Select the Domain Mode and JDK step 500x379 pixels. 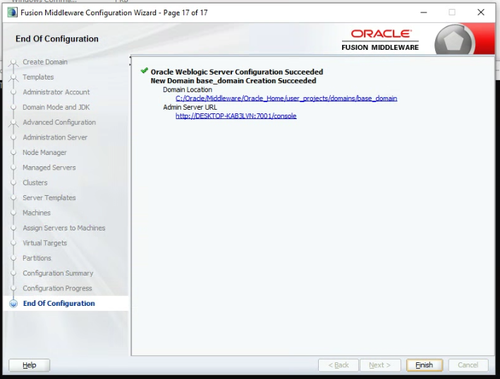tap(56, 107)
